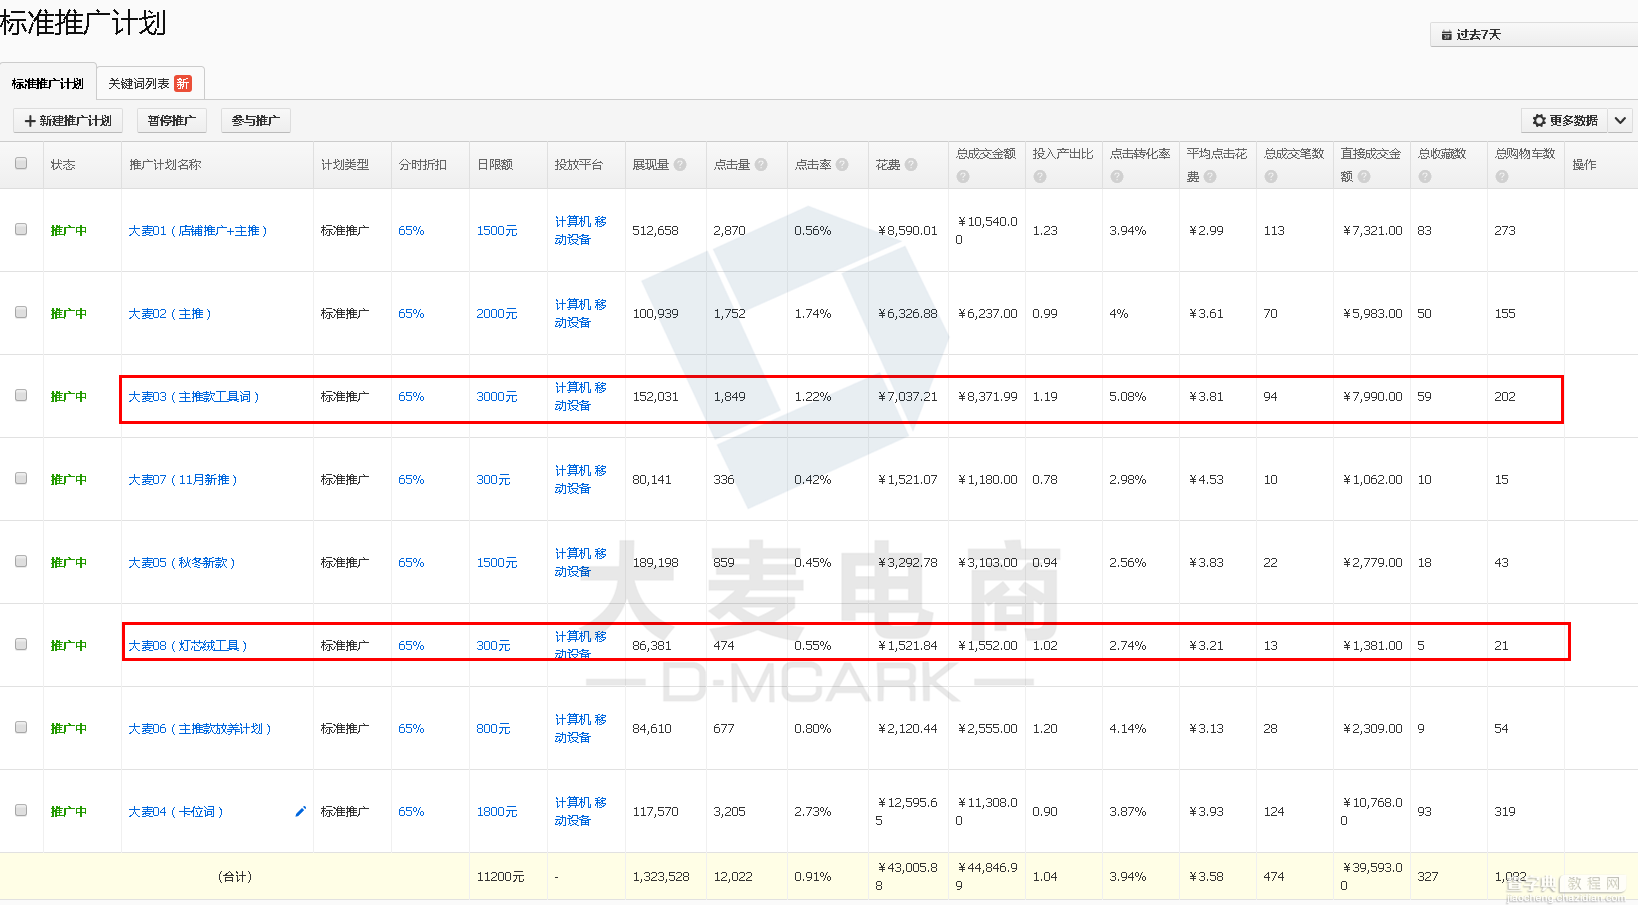Click the 日限额 column header
The width and height of the screenshot is (1638, 905).
pos(495,165)
